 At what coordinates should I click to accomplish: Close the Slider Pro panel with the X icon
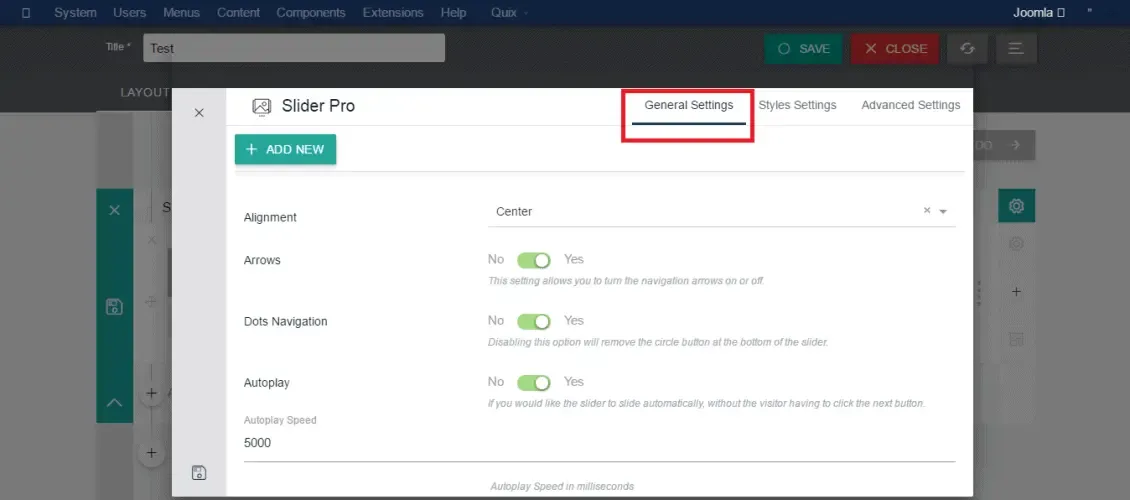[x=200, y=113]
